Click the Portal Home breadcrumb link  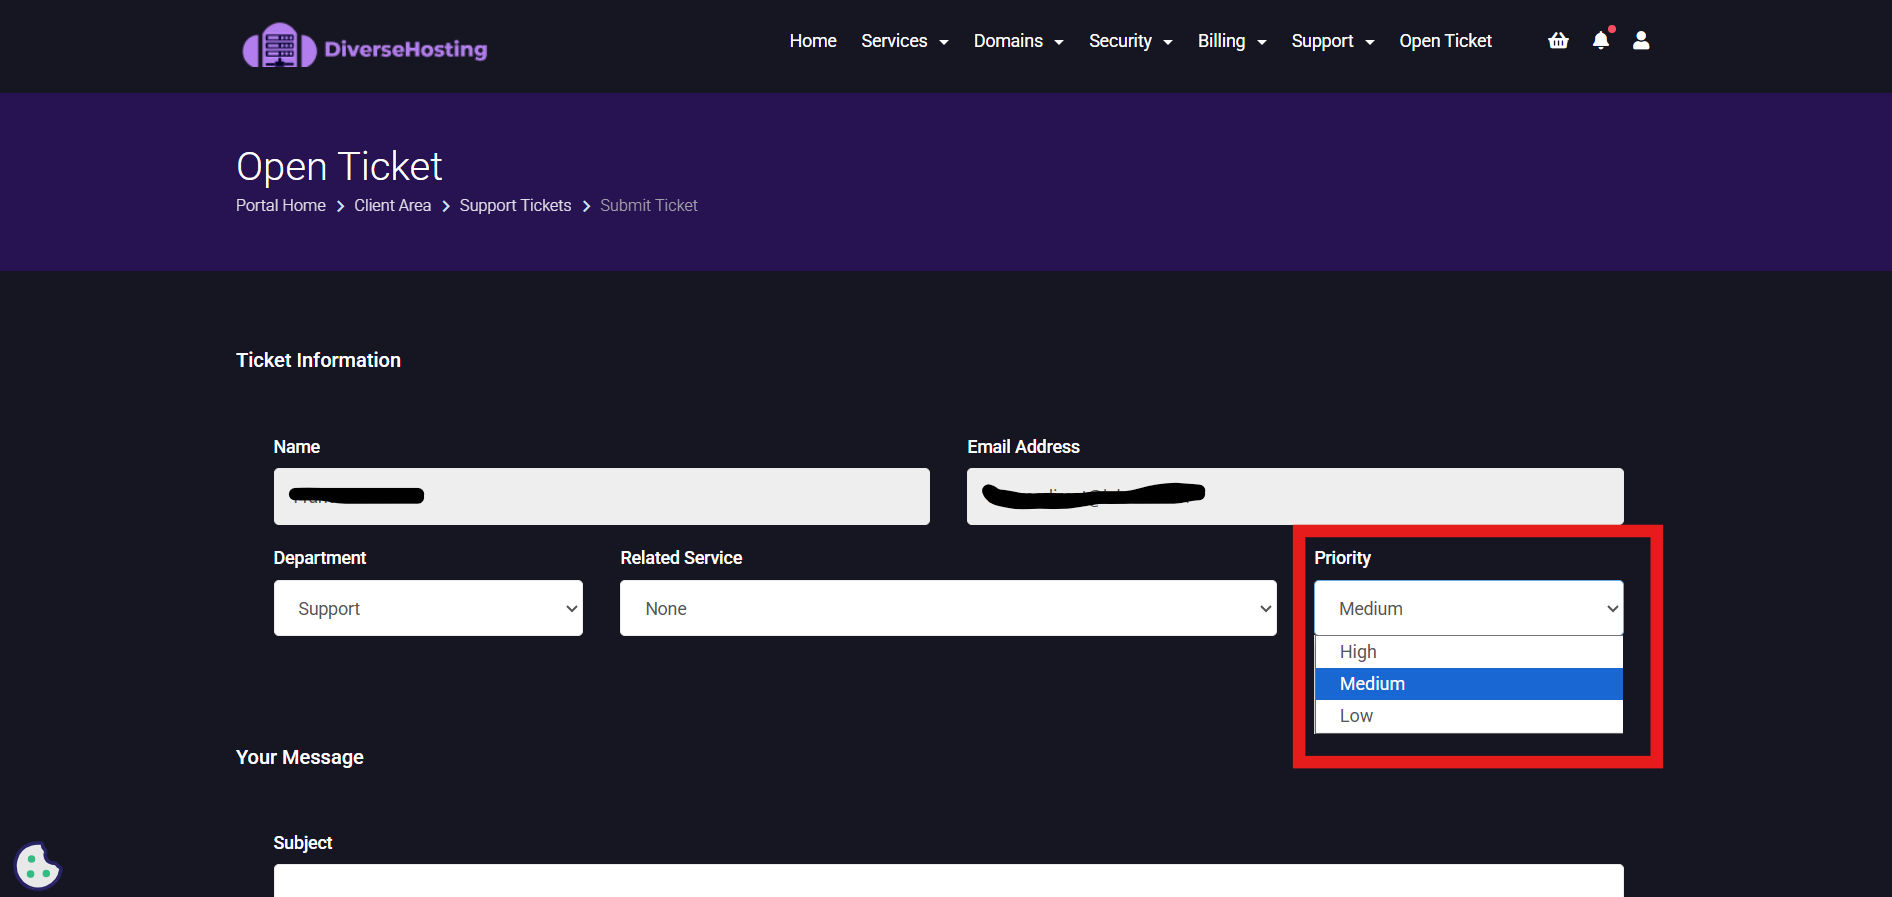click(280, 205)
